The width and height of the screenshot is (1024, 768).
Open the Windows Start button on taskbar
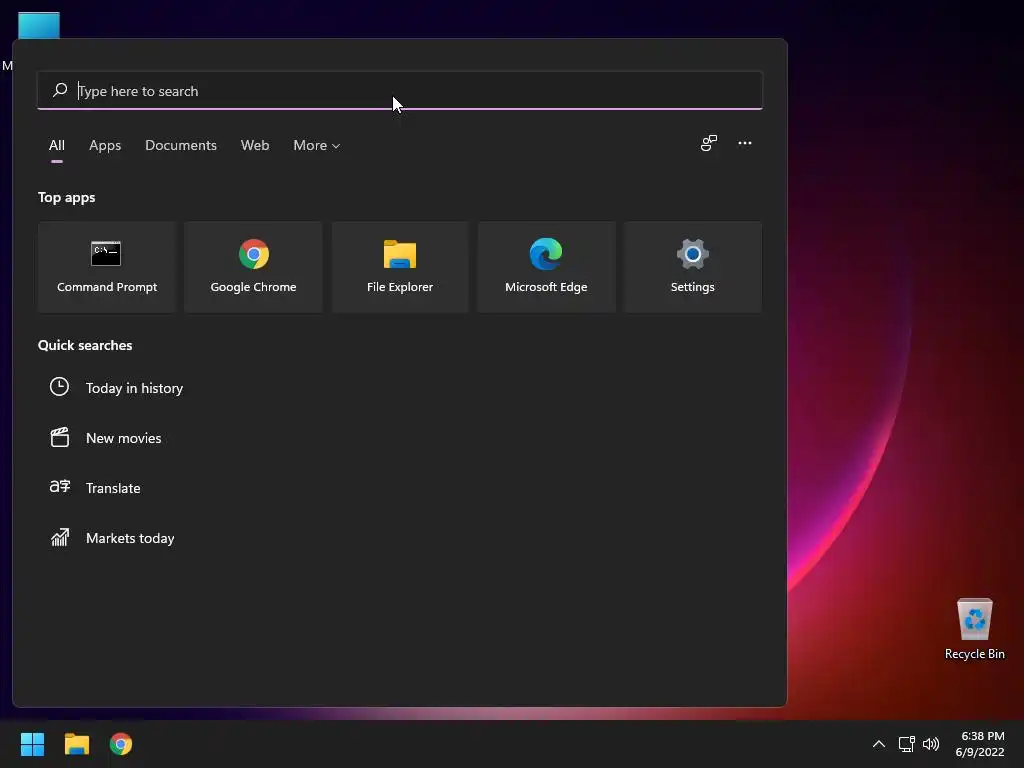pos(32,744)
